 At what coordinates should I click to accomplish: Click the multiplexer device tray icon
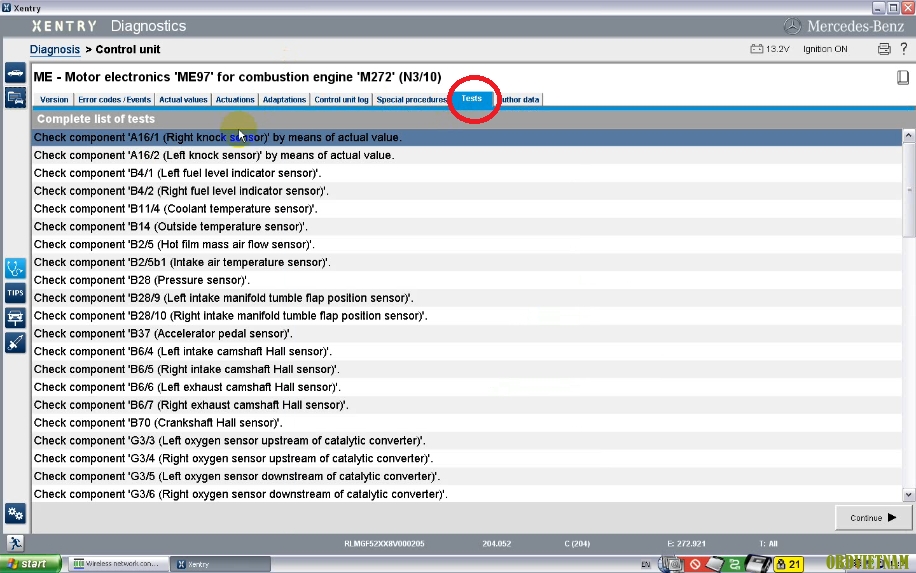click(x=758, y=564)
